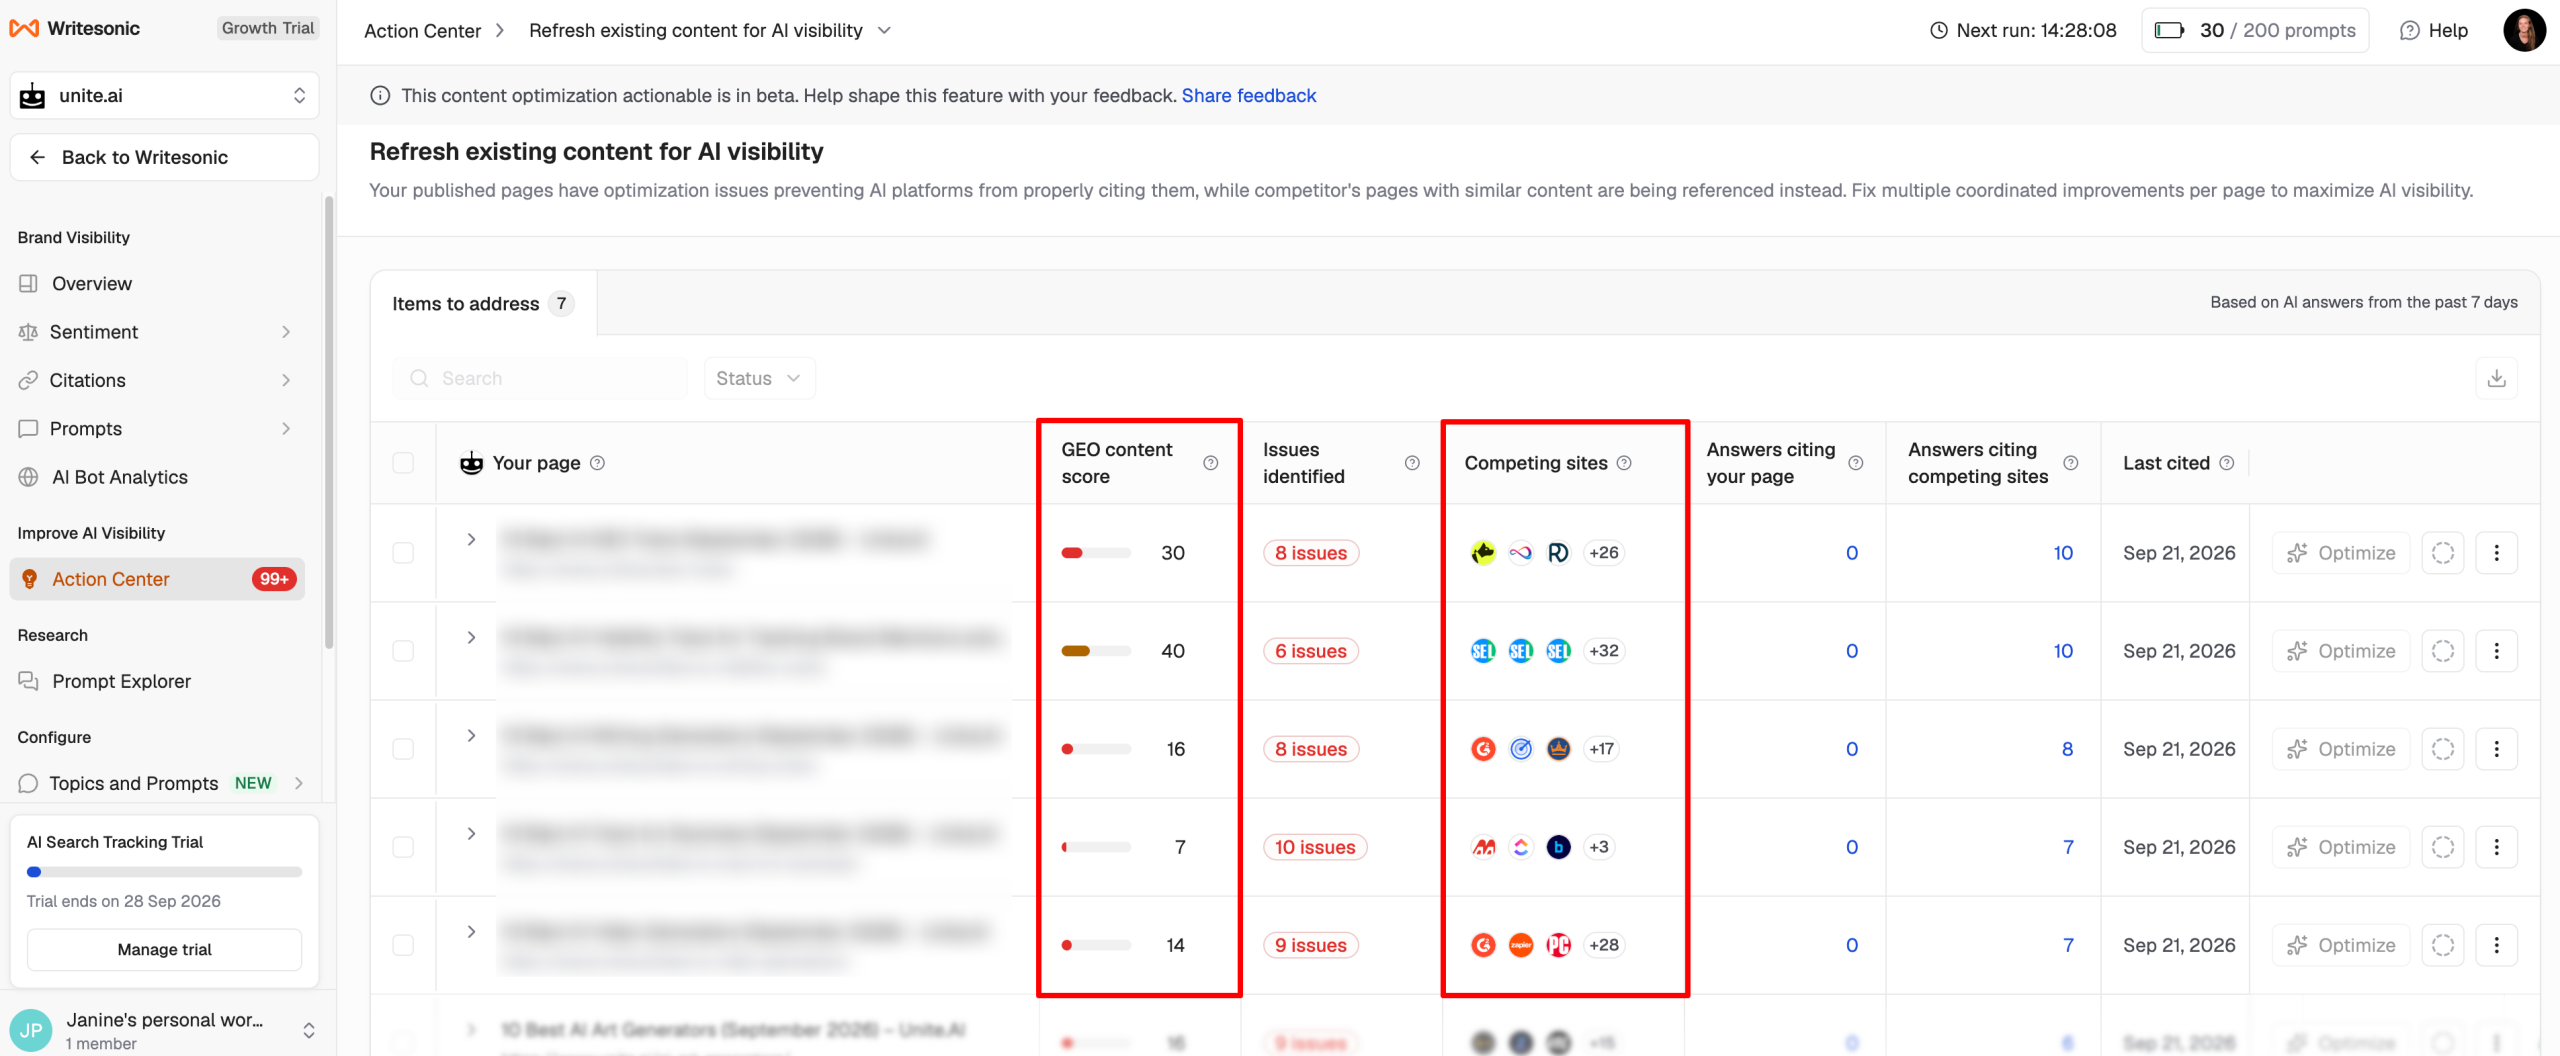The image size is (2560, 1056).
Task: Open three-dot menu for the 14 score row
Action: [2496, 945]
